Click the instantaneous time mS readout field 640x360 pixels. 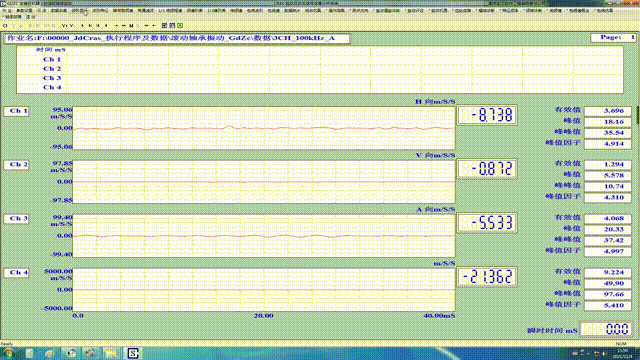[x=606, y=329]
